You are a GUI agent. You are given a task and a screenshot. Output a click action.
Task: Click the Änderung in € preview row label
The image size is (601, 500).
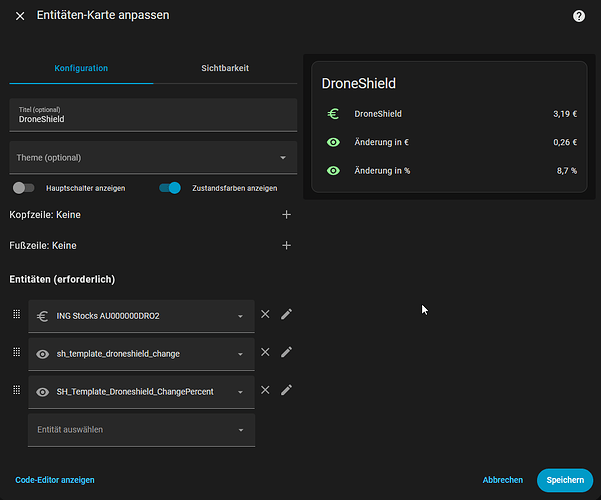(381, 142)
